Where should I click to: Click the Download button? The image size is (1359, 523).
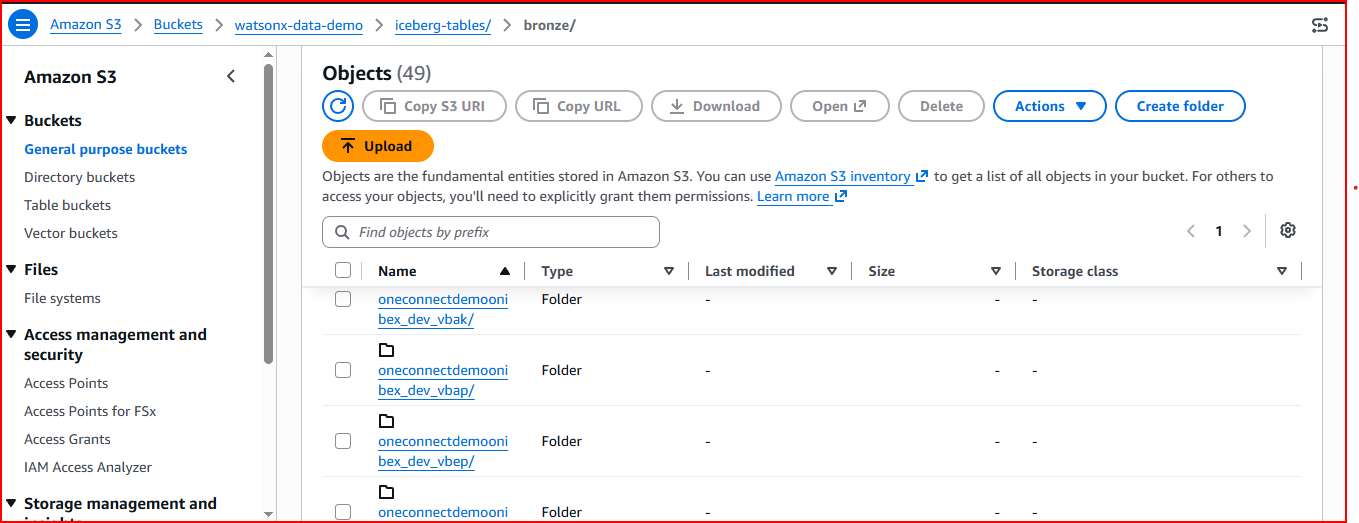tap(716, 106)
